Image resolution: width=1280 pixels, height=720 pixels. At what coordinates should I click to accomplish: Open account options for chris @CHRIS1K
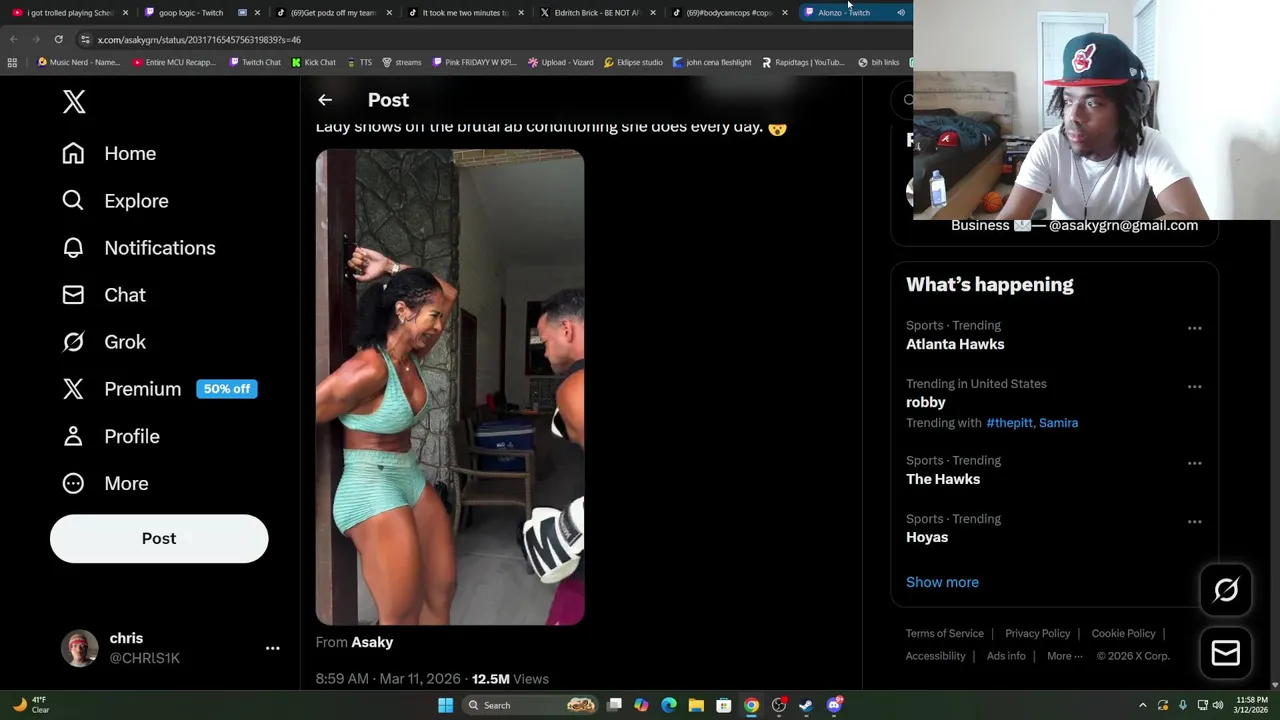[x=272, y=648]
